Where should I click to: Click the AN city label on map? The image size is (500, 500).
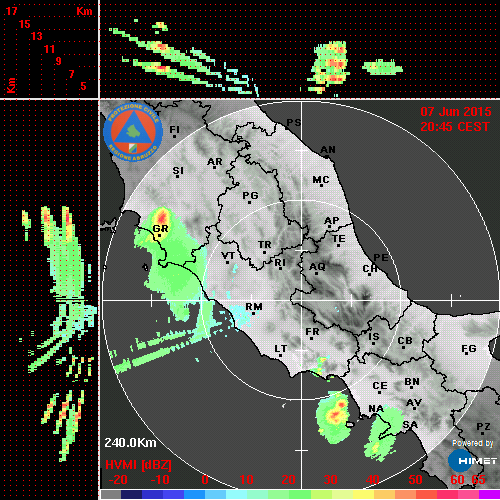328,150
